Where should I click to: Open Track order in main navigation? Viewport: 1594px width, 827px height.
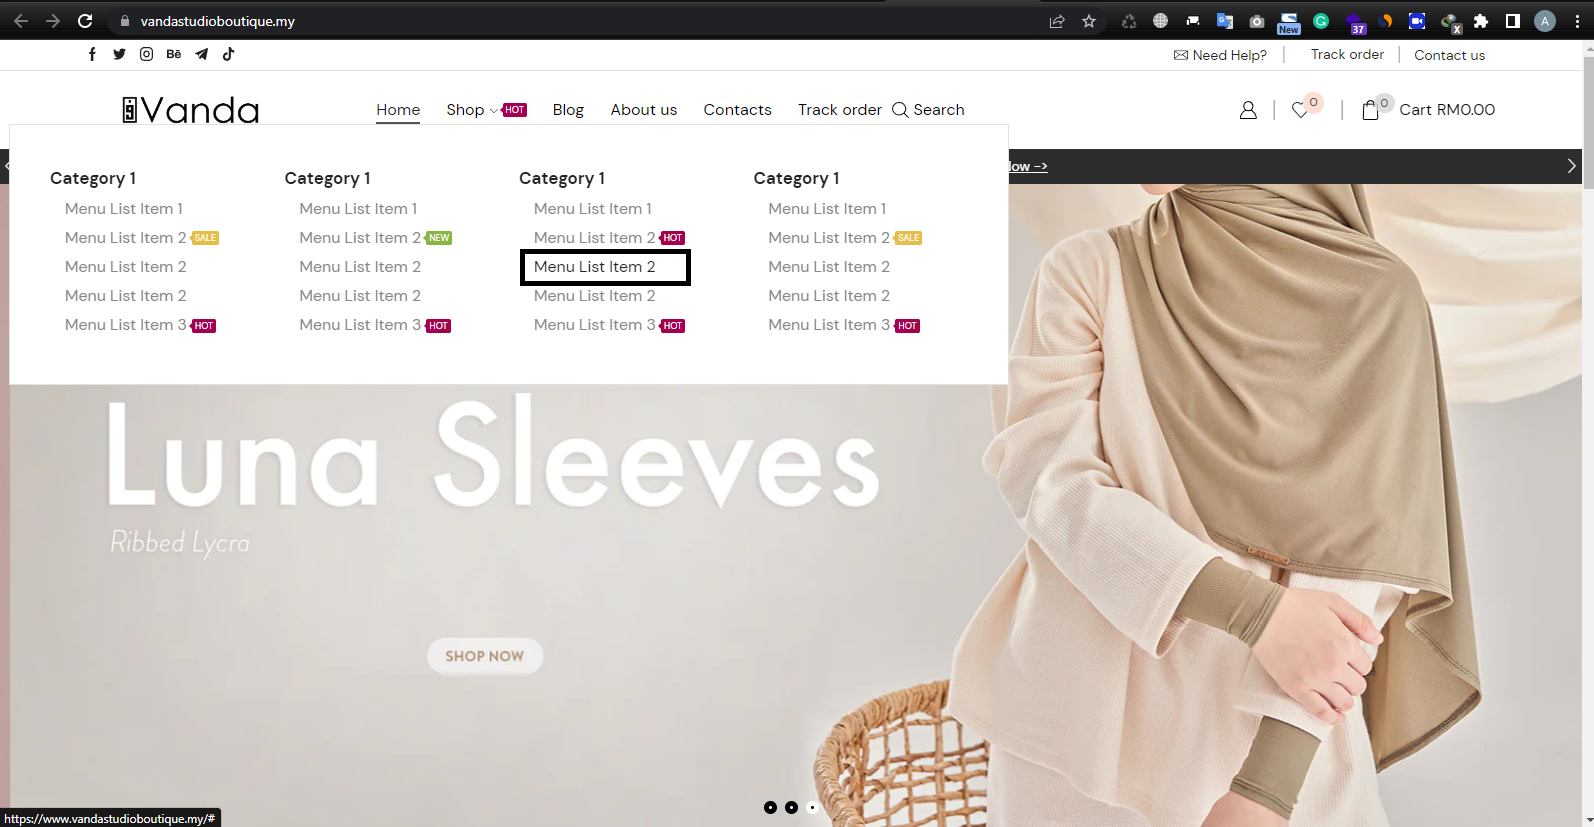(840, 110)
